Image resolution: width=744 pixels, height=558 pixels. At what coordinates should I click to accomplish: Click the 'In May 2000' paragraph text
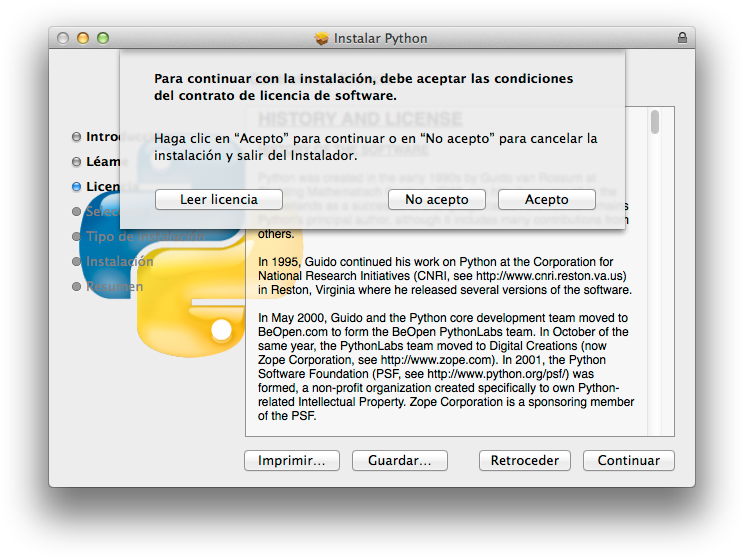446,367
